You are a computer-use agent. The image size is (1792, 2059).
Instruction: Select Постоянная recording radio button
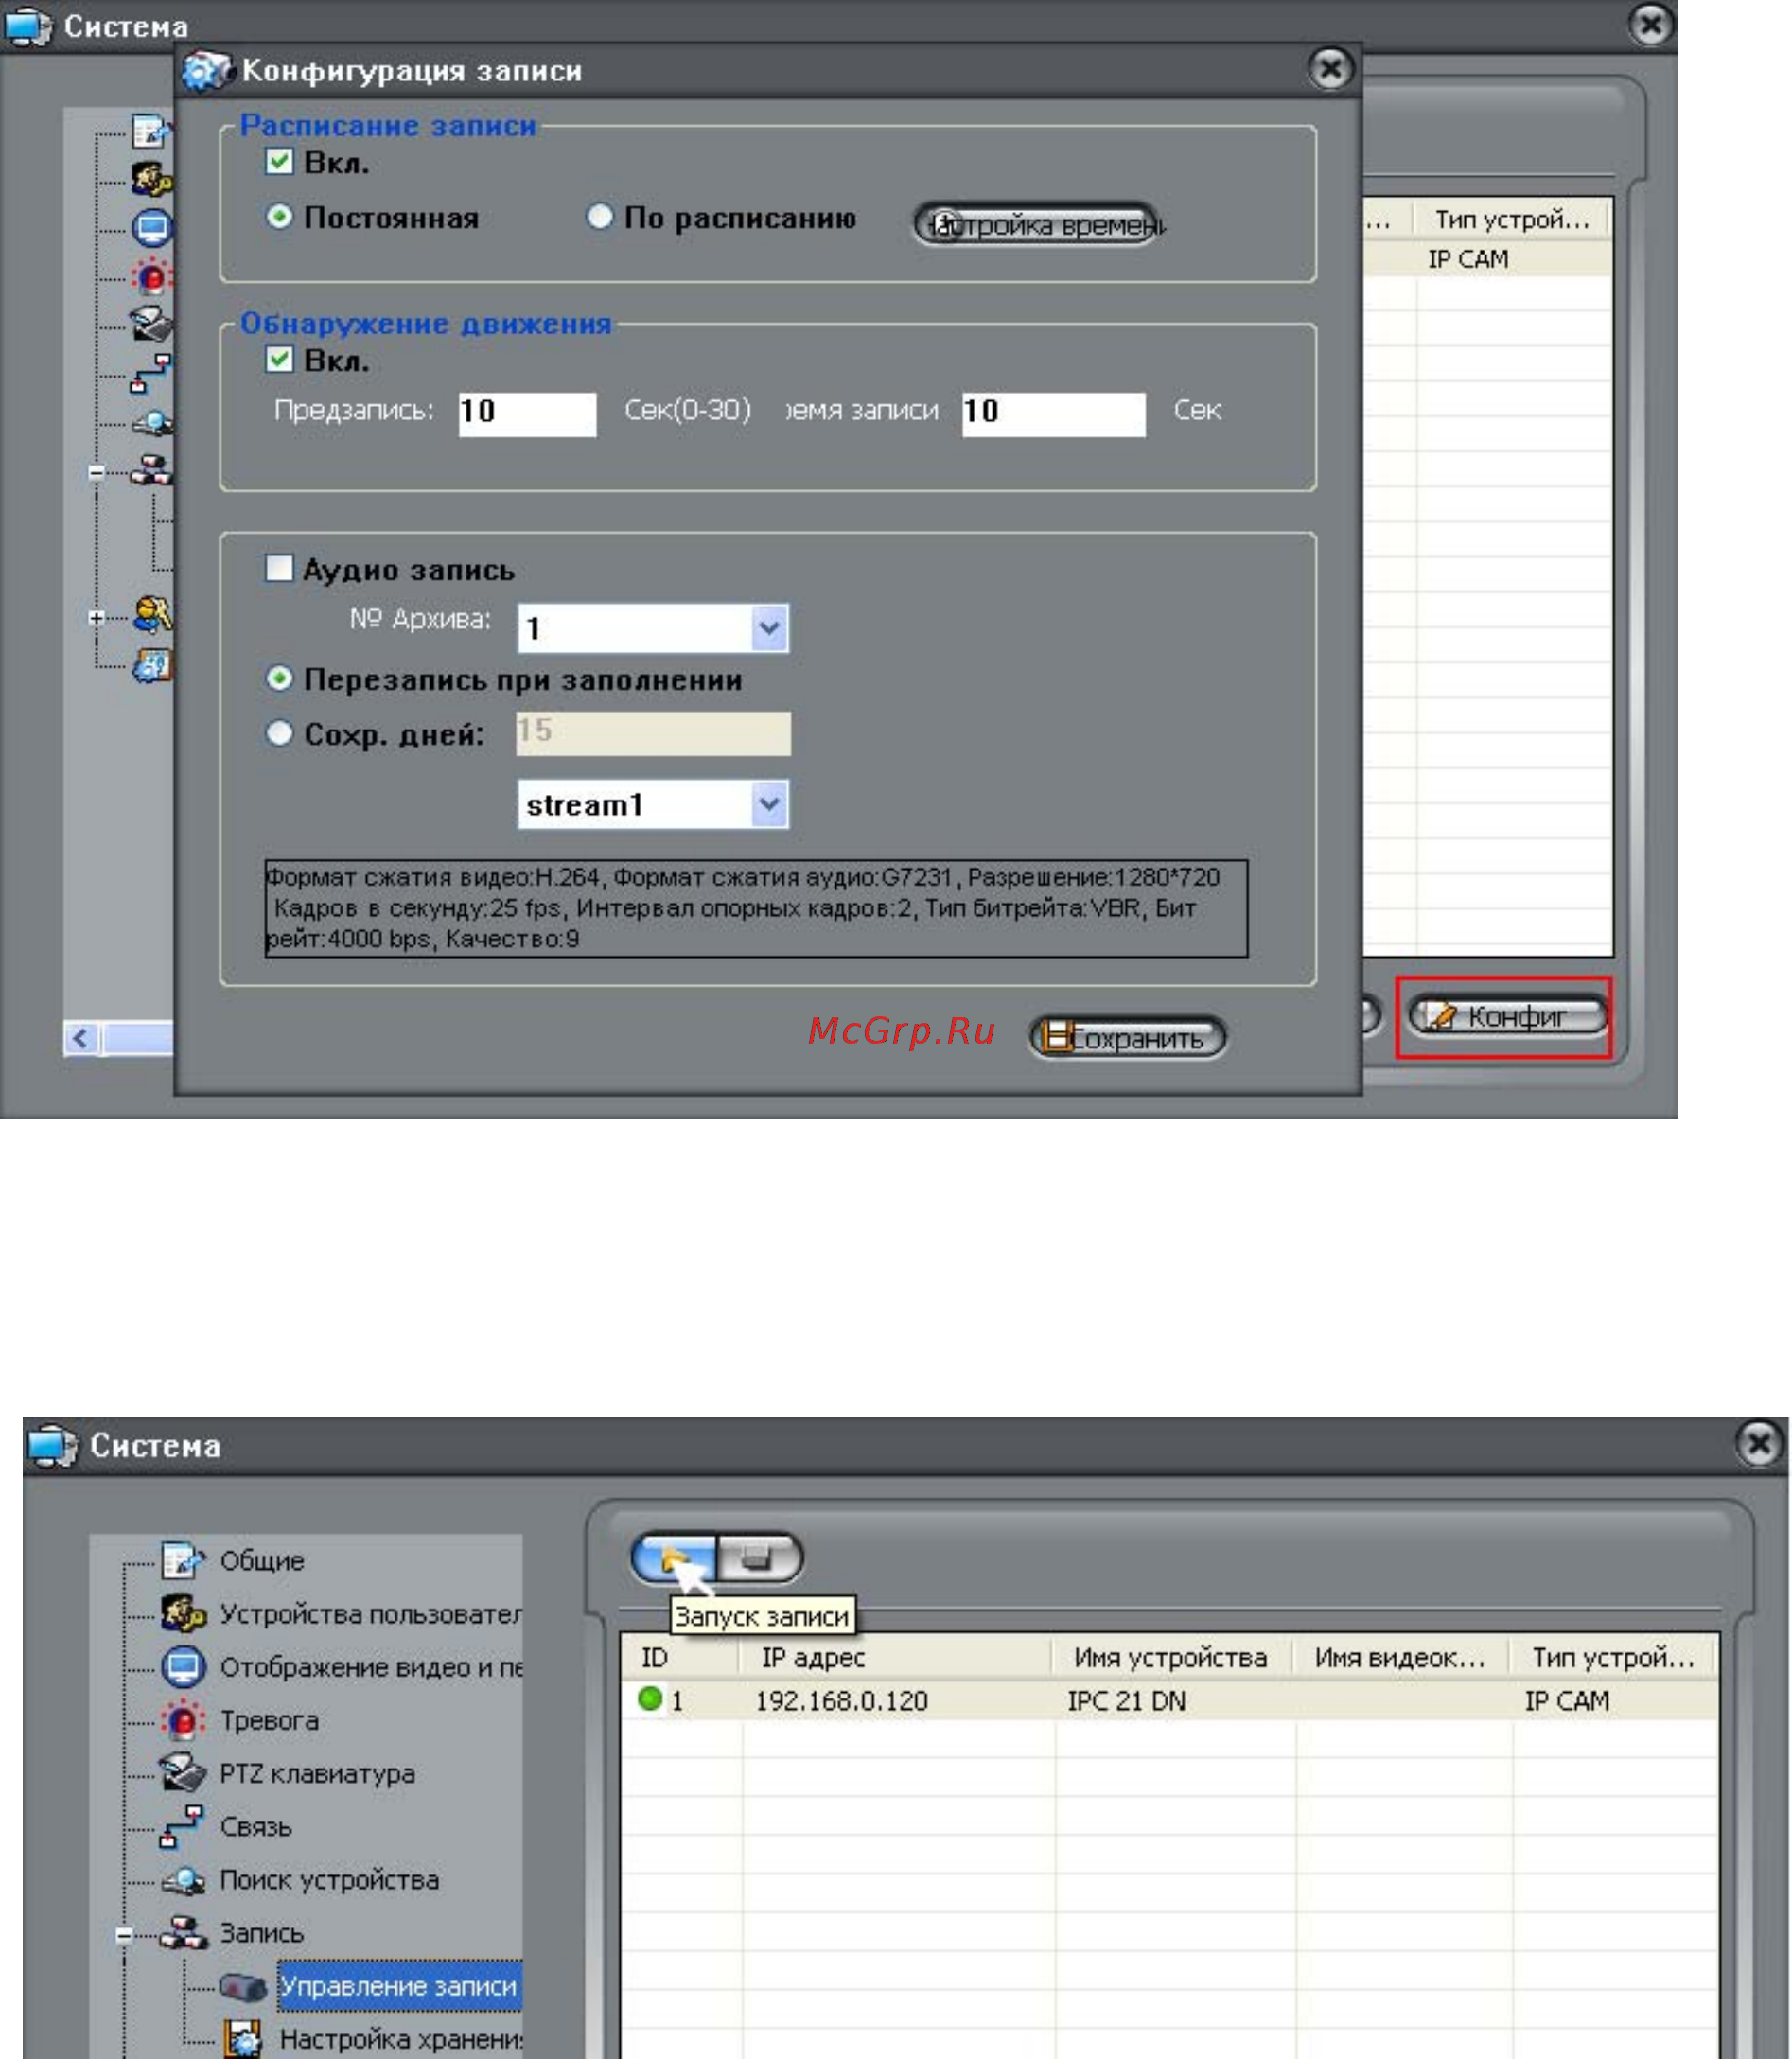click(x=279, y=216)
